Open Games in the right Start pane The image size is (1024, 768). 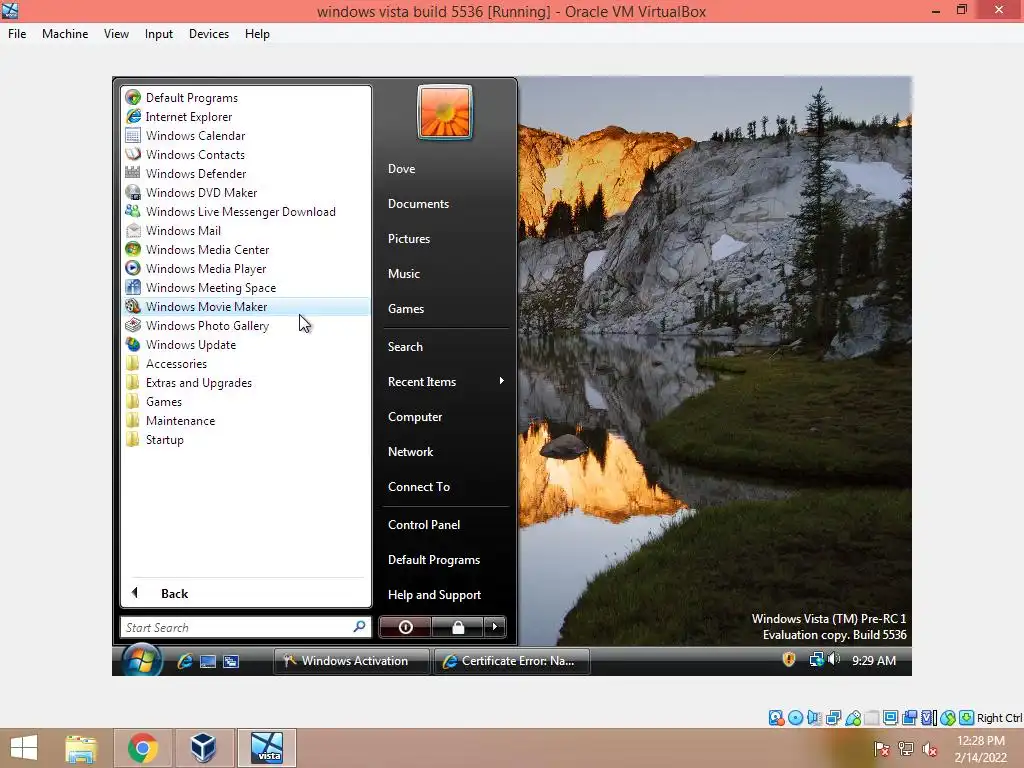[445, 308]
